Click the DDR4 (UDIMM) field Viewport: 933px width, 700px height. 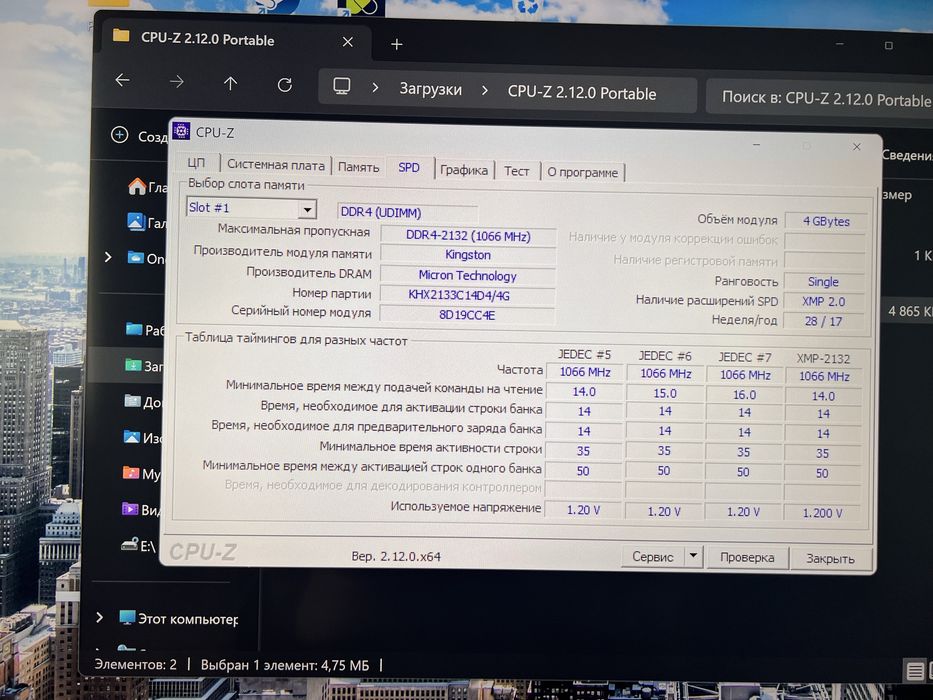[408, 212]
